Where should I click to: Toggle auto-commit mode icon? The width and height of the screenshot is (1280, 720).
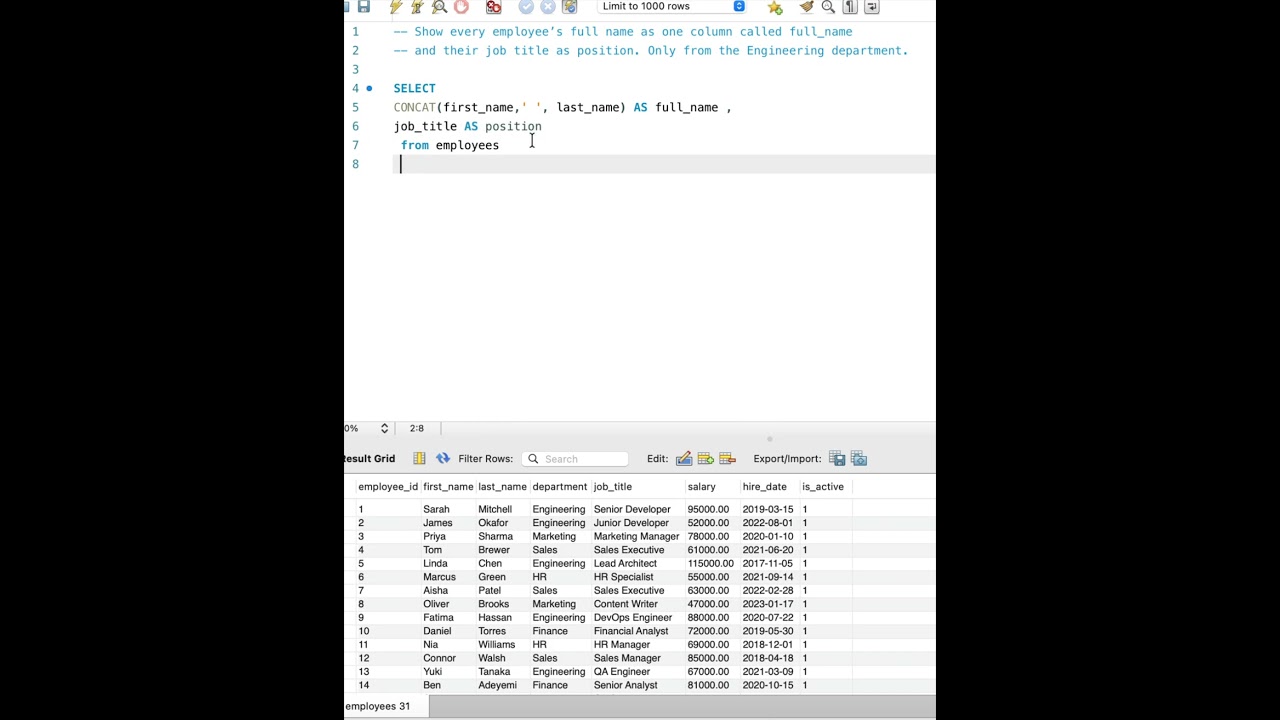(569, 6)
